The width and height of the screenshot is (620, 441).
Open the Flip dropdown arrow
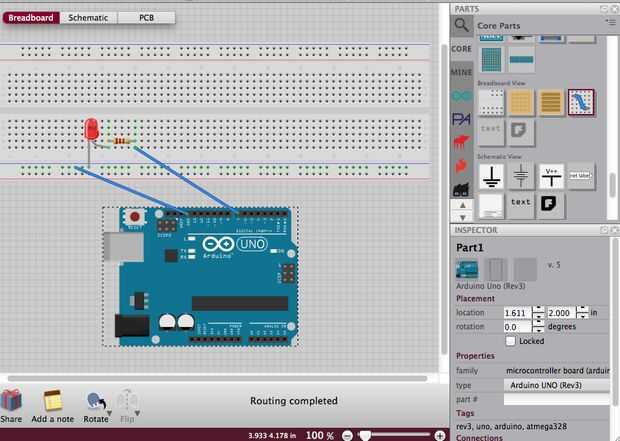137,414
